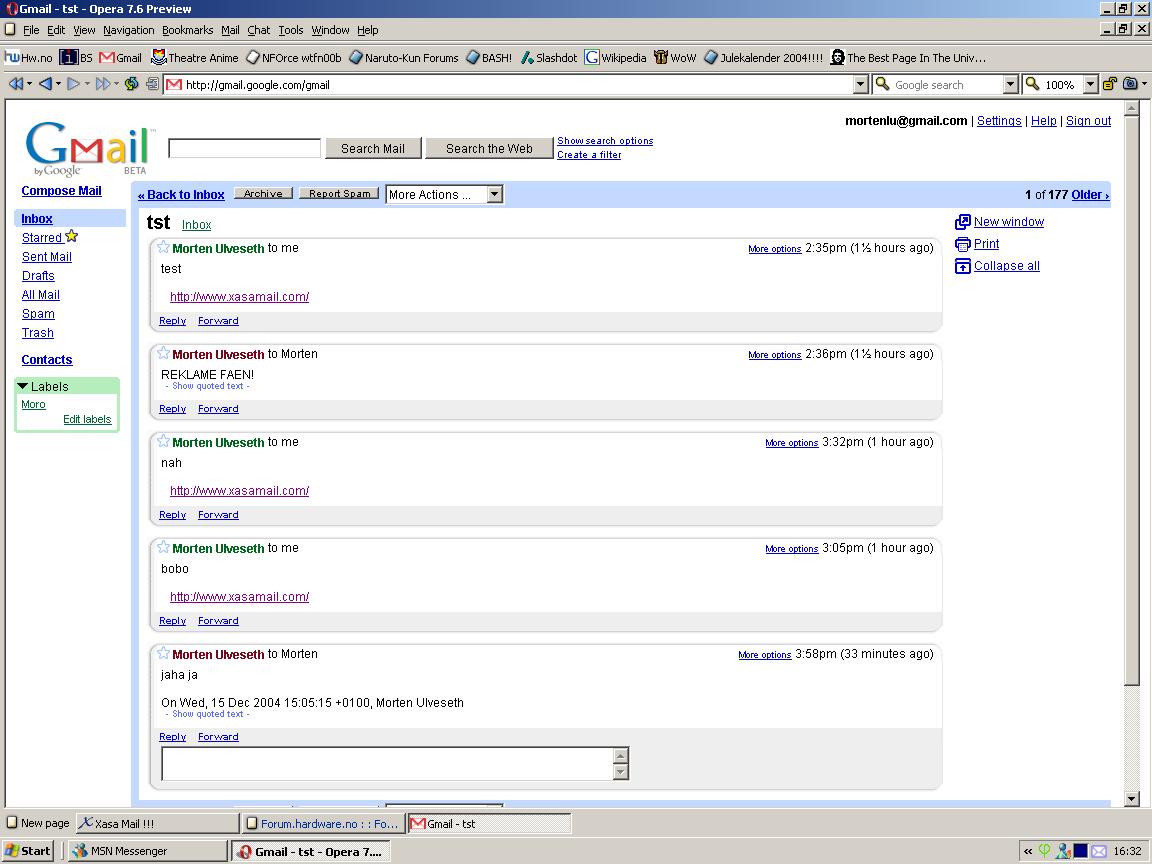Open the Slashdot bookmark
The width and height of the screenshot is (1152, 864).
(x=549, y=57)
